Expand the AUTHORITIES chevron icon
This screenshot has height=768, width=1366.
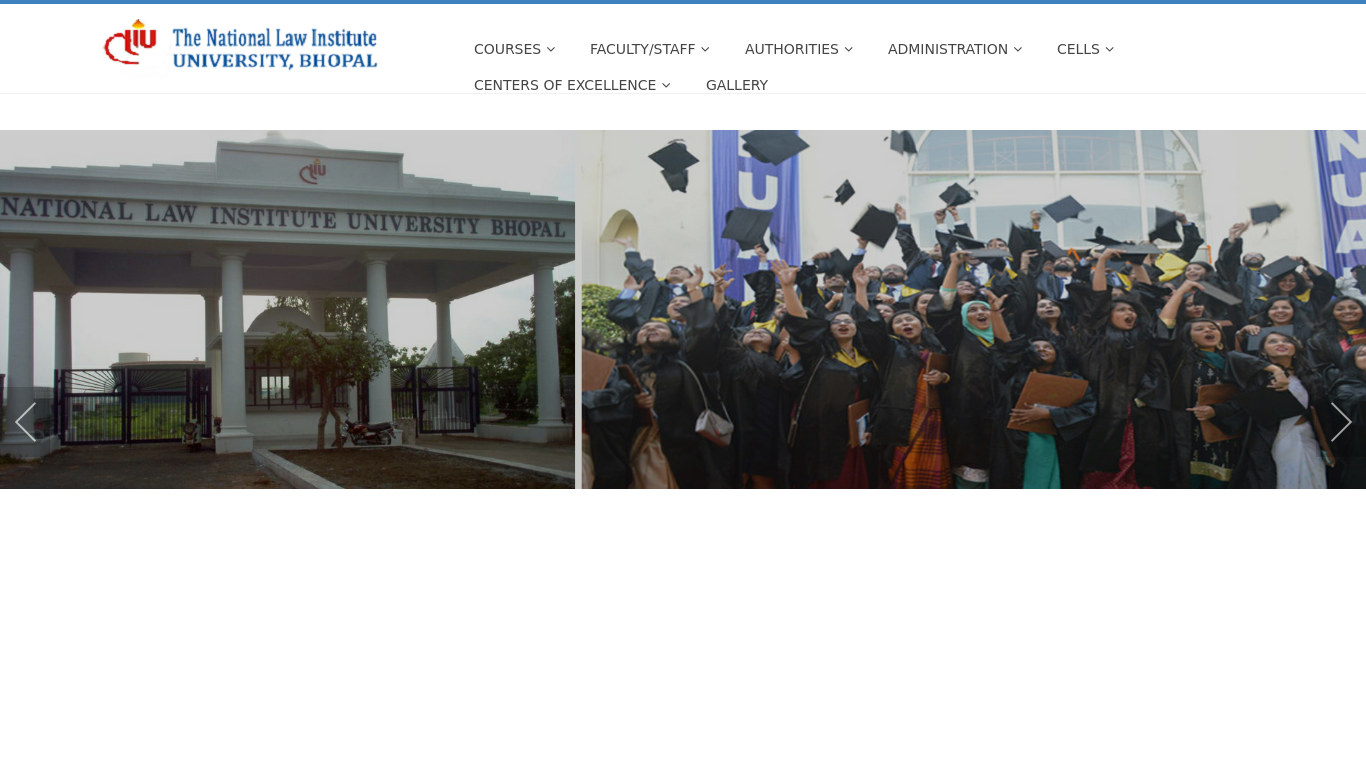[x=848, y=49]
